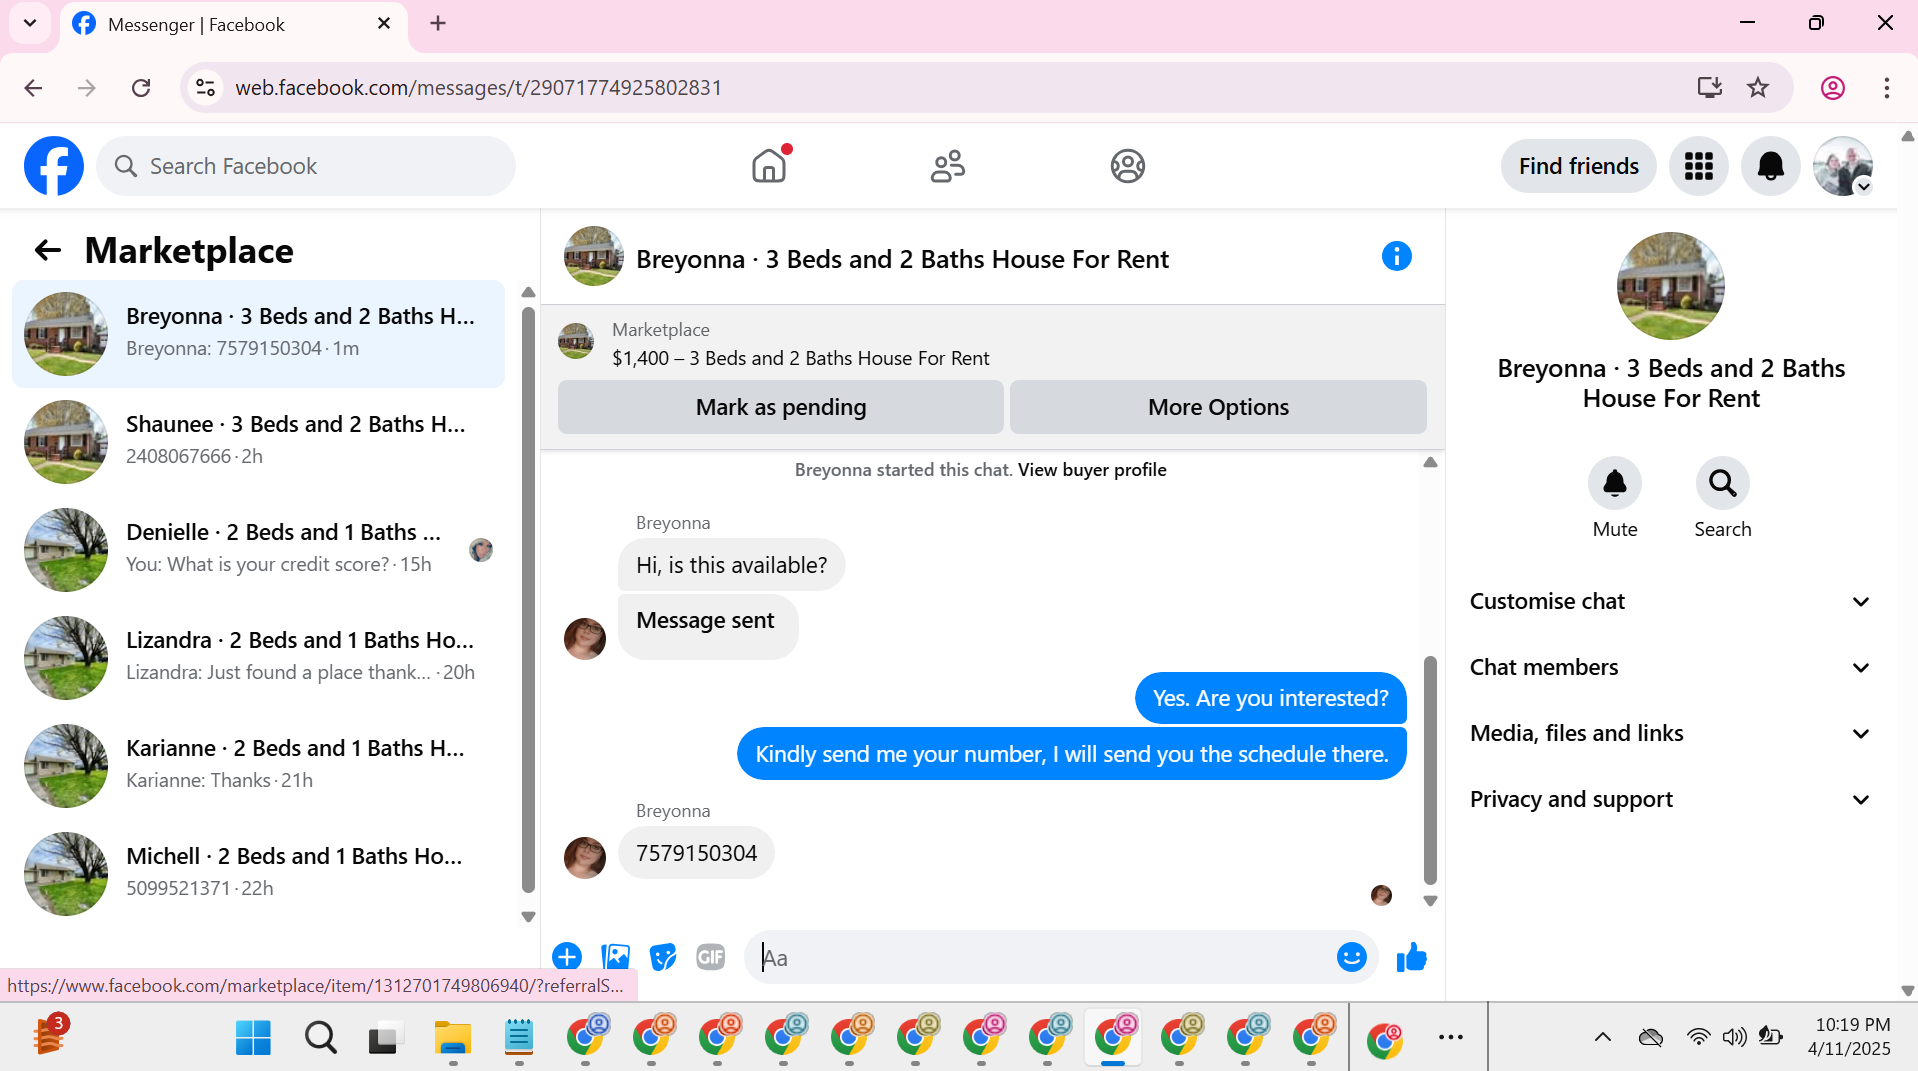
Task: Open Lizandra chat in Marketplace list
Action: click(x=258, y=657)
